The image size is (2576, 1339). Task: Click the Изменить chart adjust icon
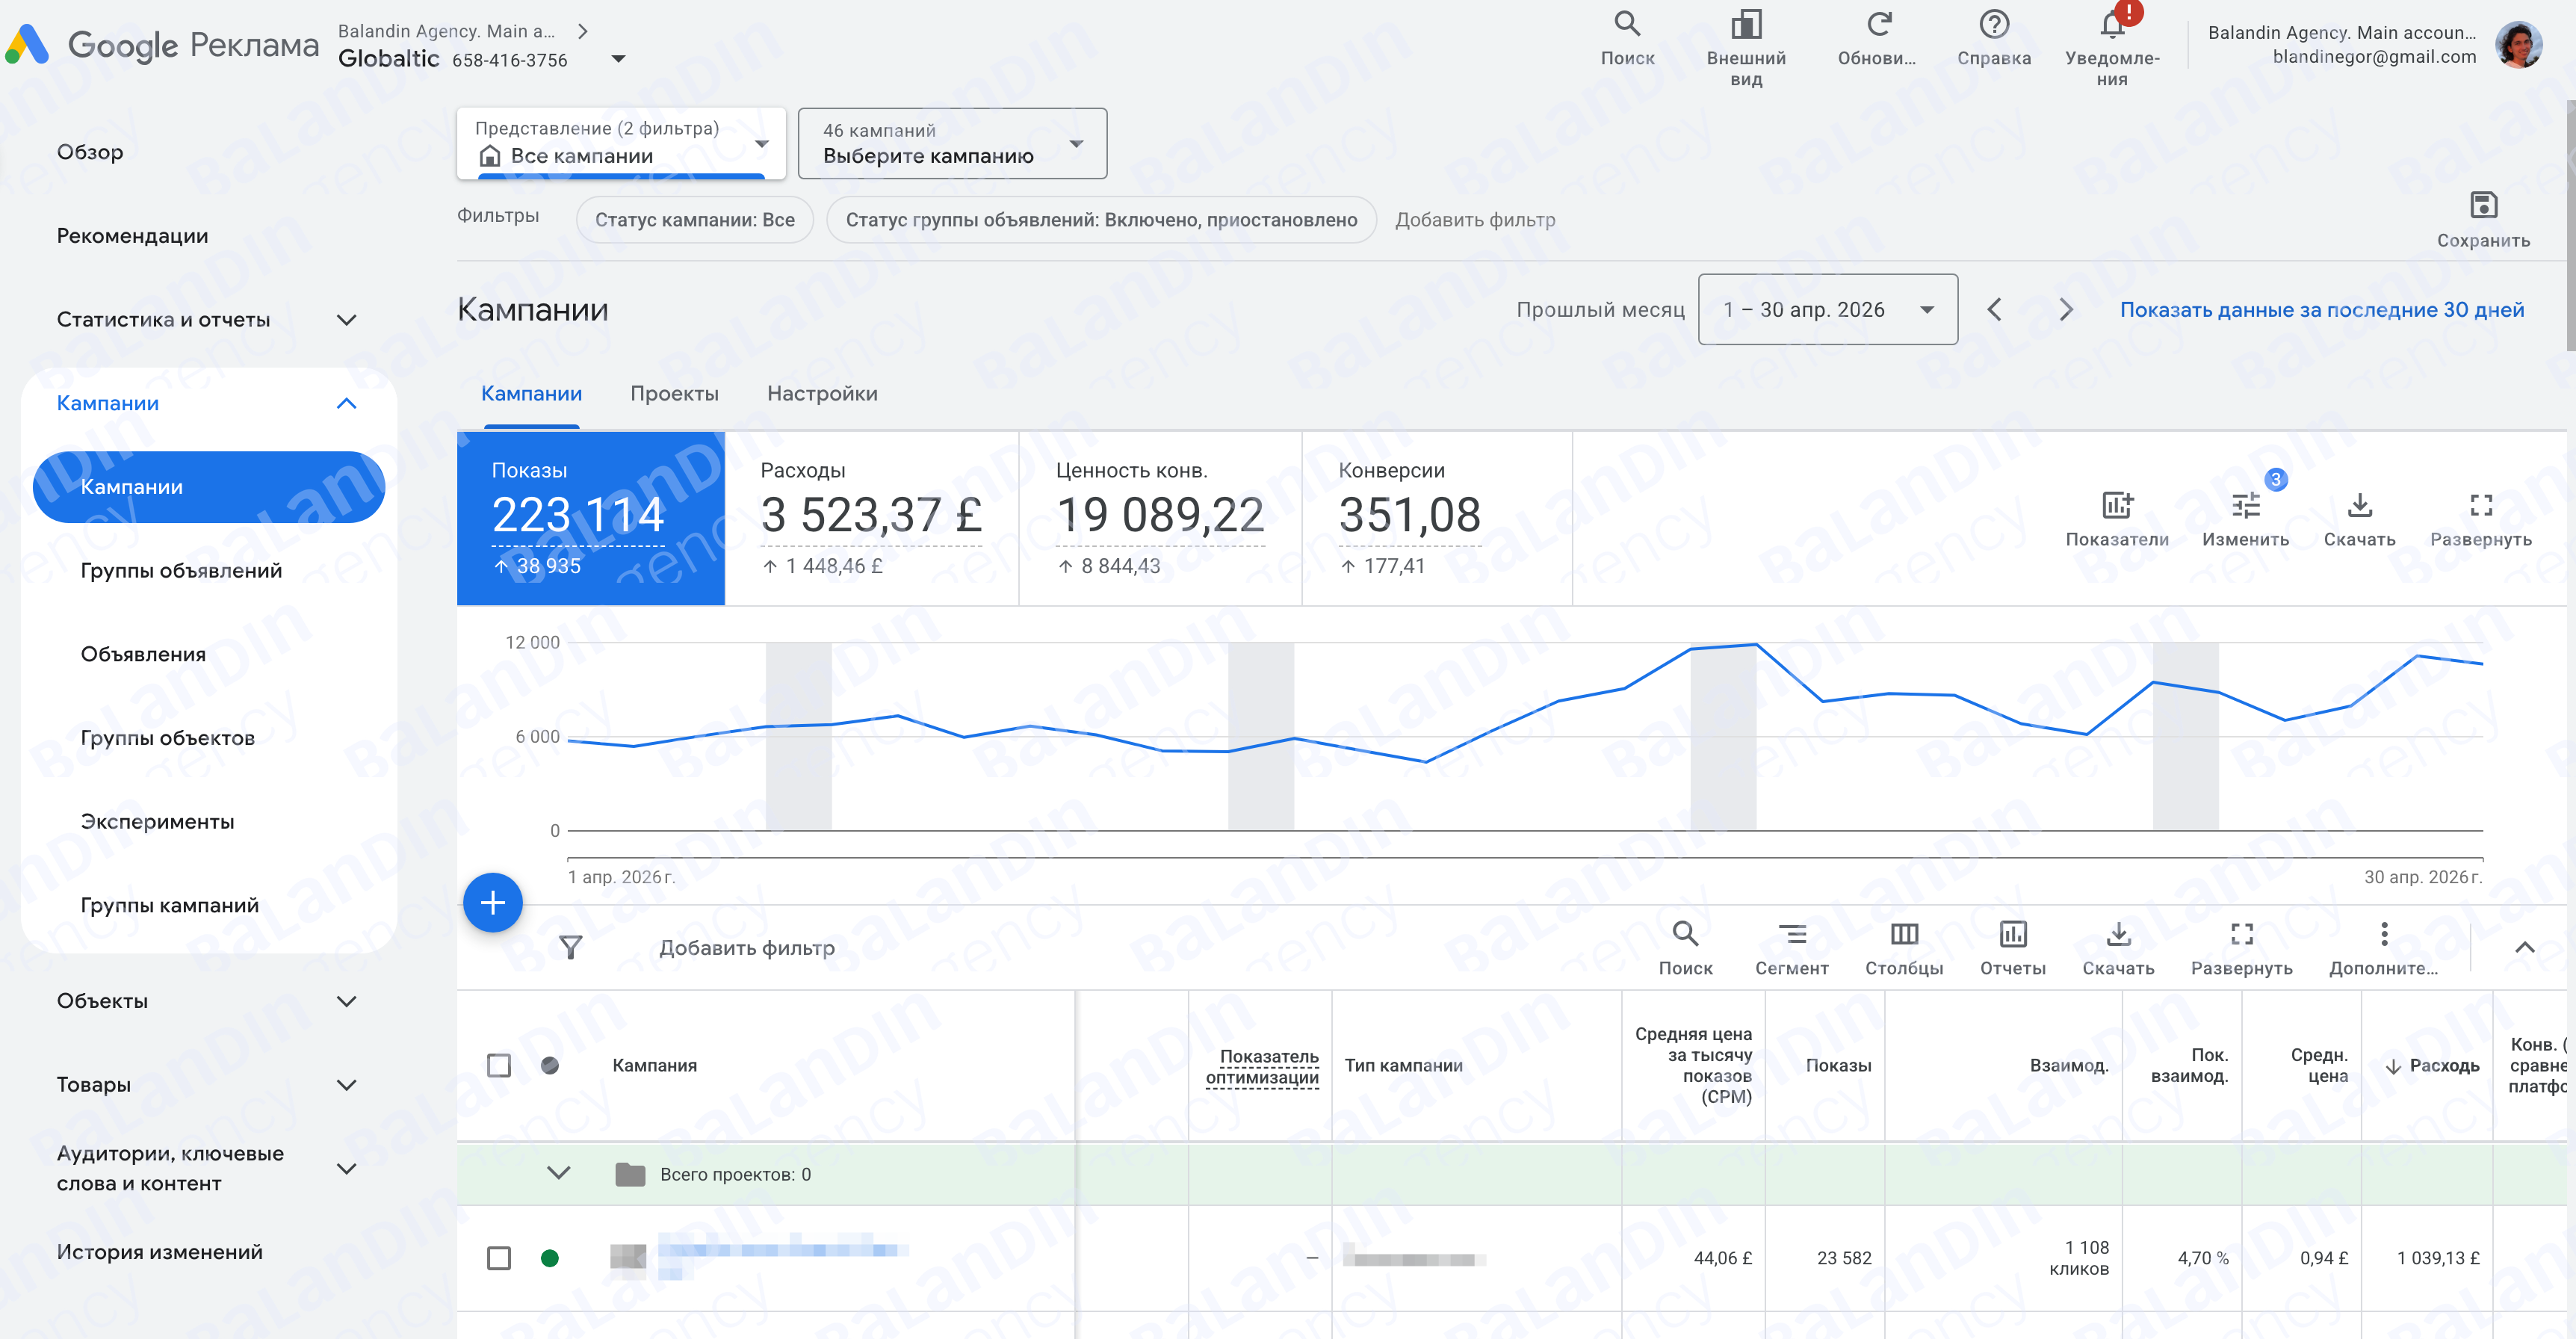point(2245,505)
